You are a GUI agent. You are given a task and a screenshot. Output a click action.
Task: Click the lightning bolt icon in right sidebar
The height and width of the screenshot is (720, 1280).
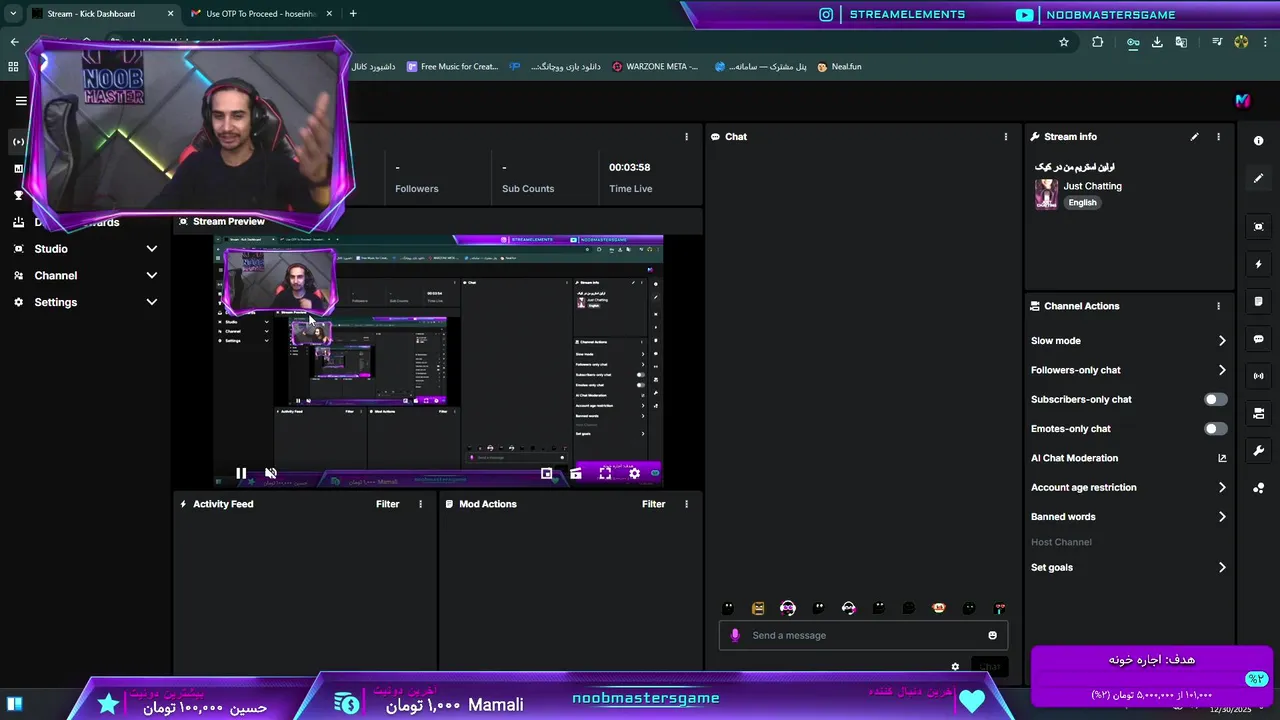pyautogui.click(x=1258, y=264)
